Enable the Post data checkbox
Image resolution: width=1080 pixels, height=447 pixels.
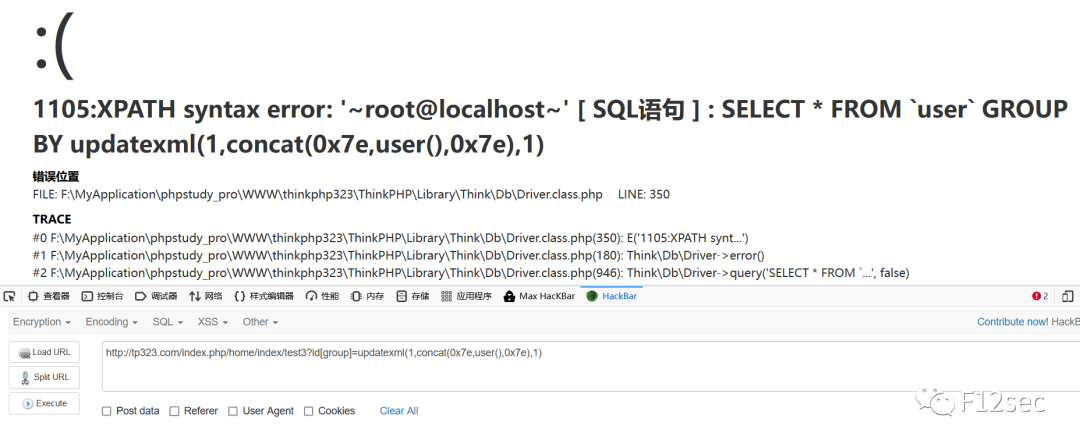[106, 411]
